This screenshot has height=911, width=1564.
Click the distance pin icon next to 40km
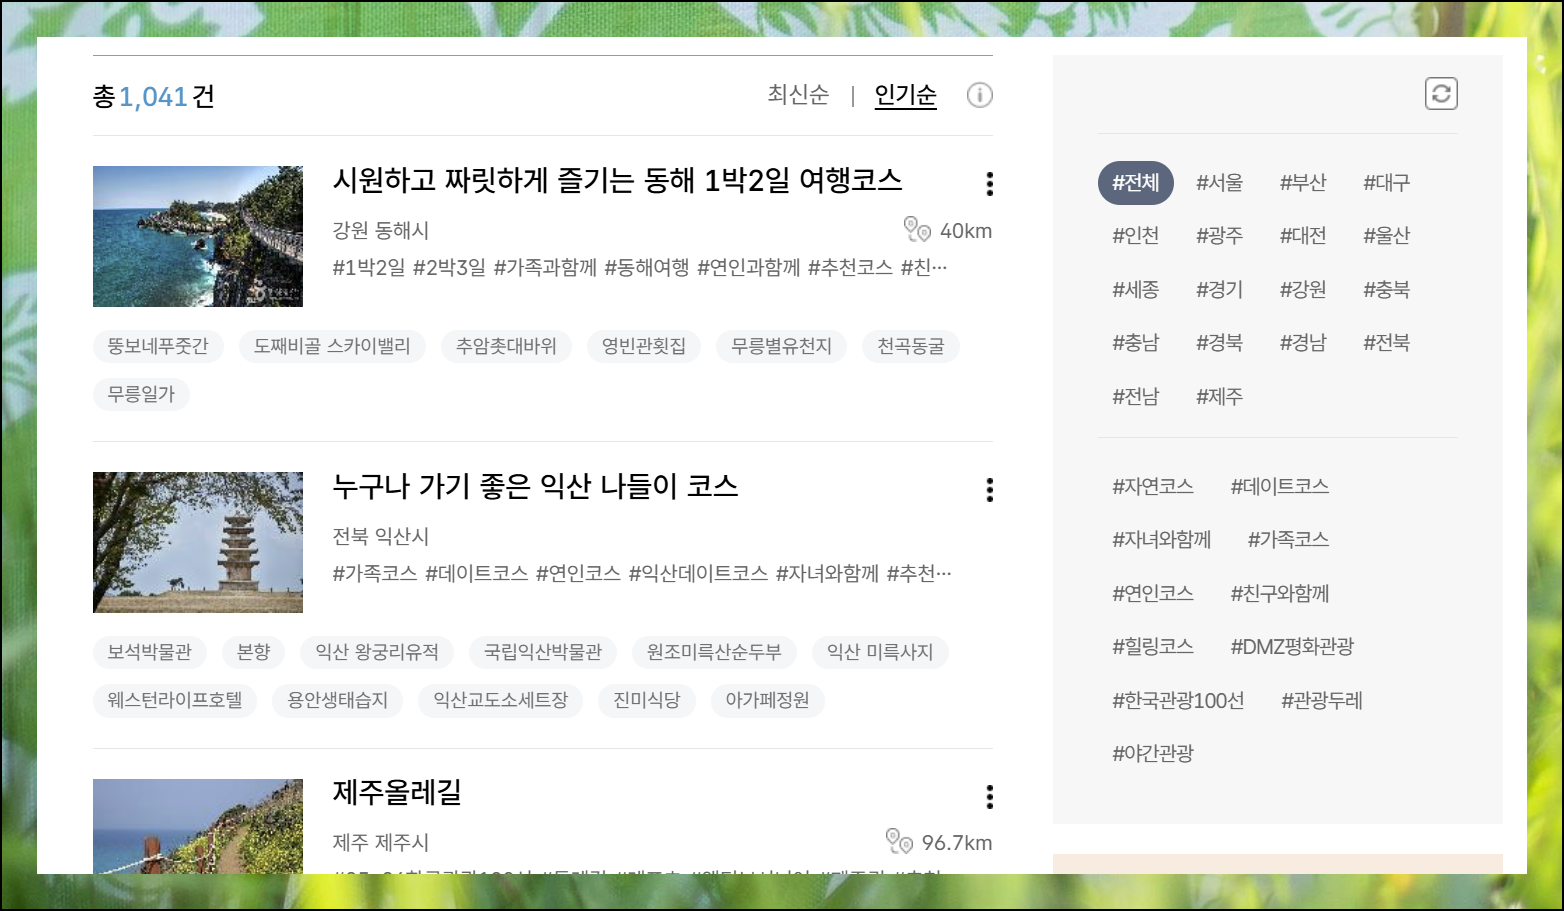pyautogui.click(x=917, y=230)
